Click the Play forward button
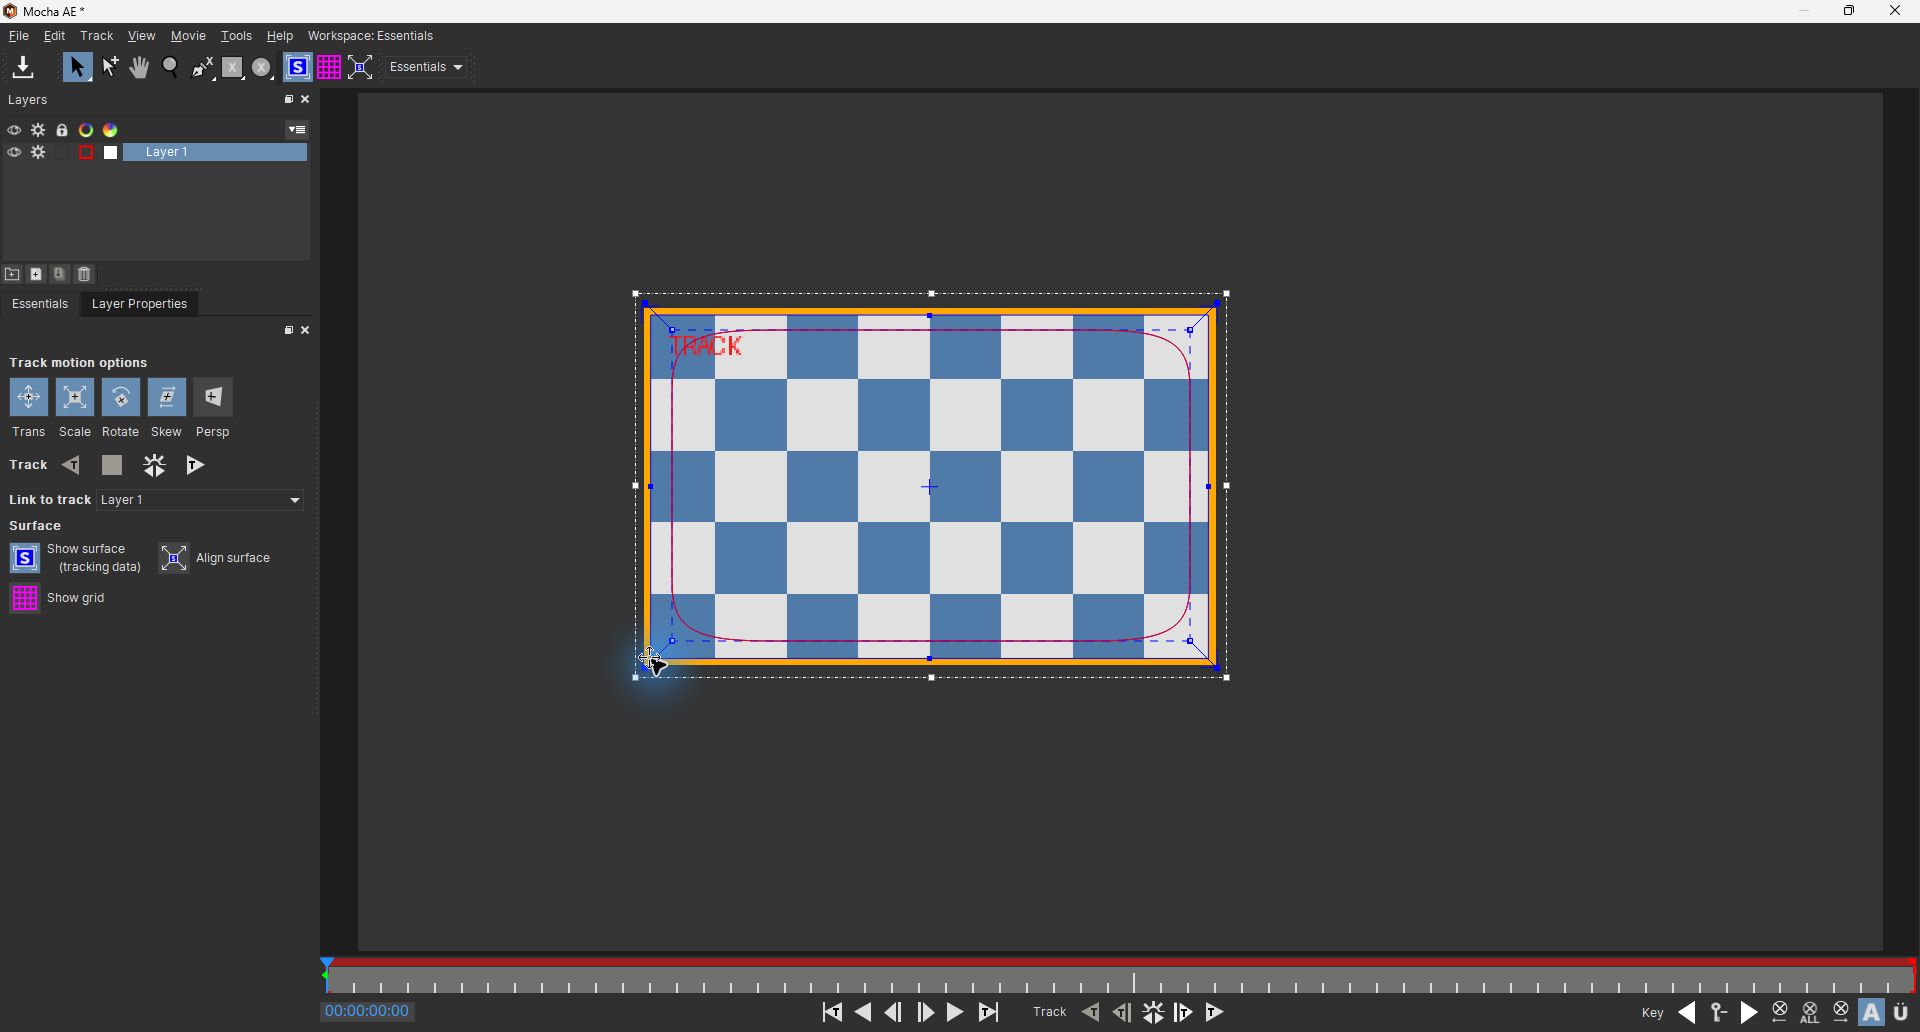 (956, 1013)
